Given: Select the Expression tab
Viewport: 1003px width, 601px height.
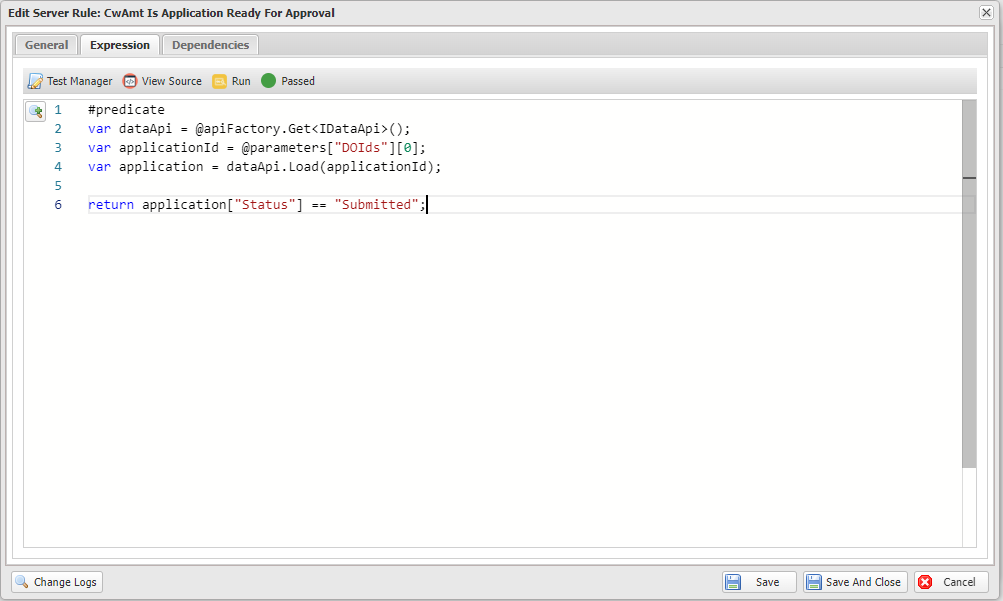Looking at the screenshot, I should (x=120, y=45).
